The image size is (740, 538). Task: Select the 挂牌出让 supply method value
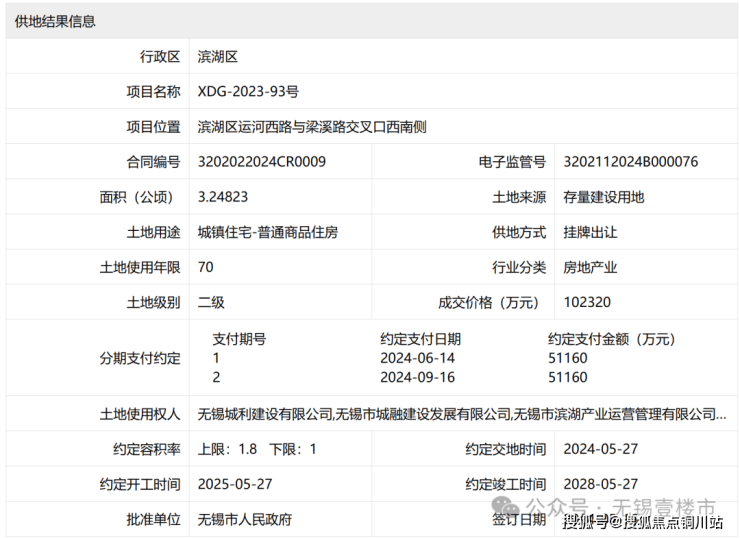[x=590, y=232]
